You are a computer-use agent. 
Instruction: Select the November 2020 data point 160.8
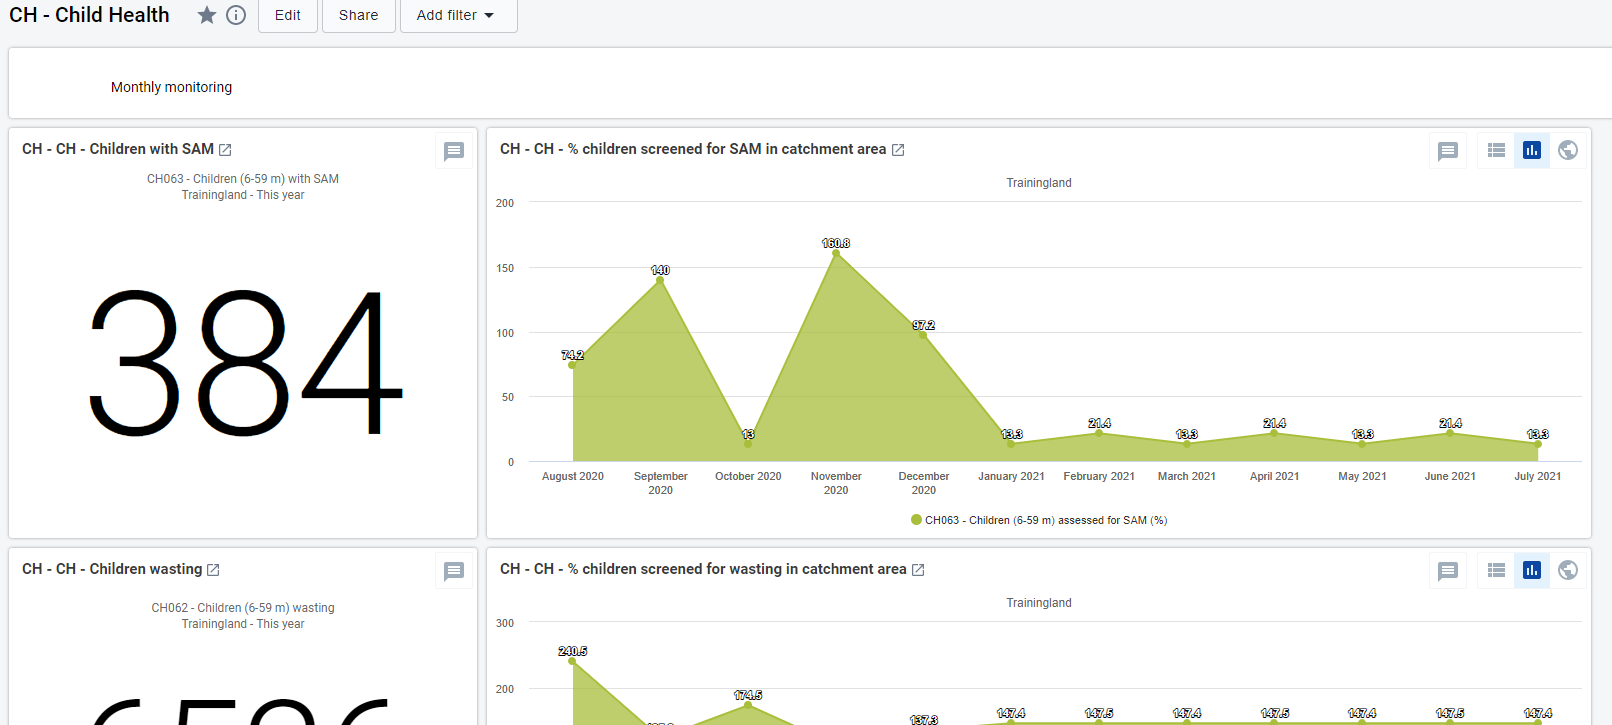coord(836,253)
